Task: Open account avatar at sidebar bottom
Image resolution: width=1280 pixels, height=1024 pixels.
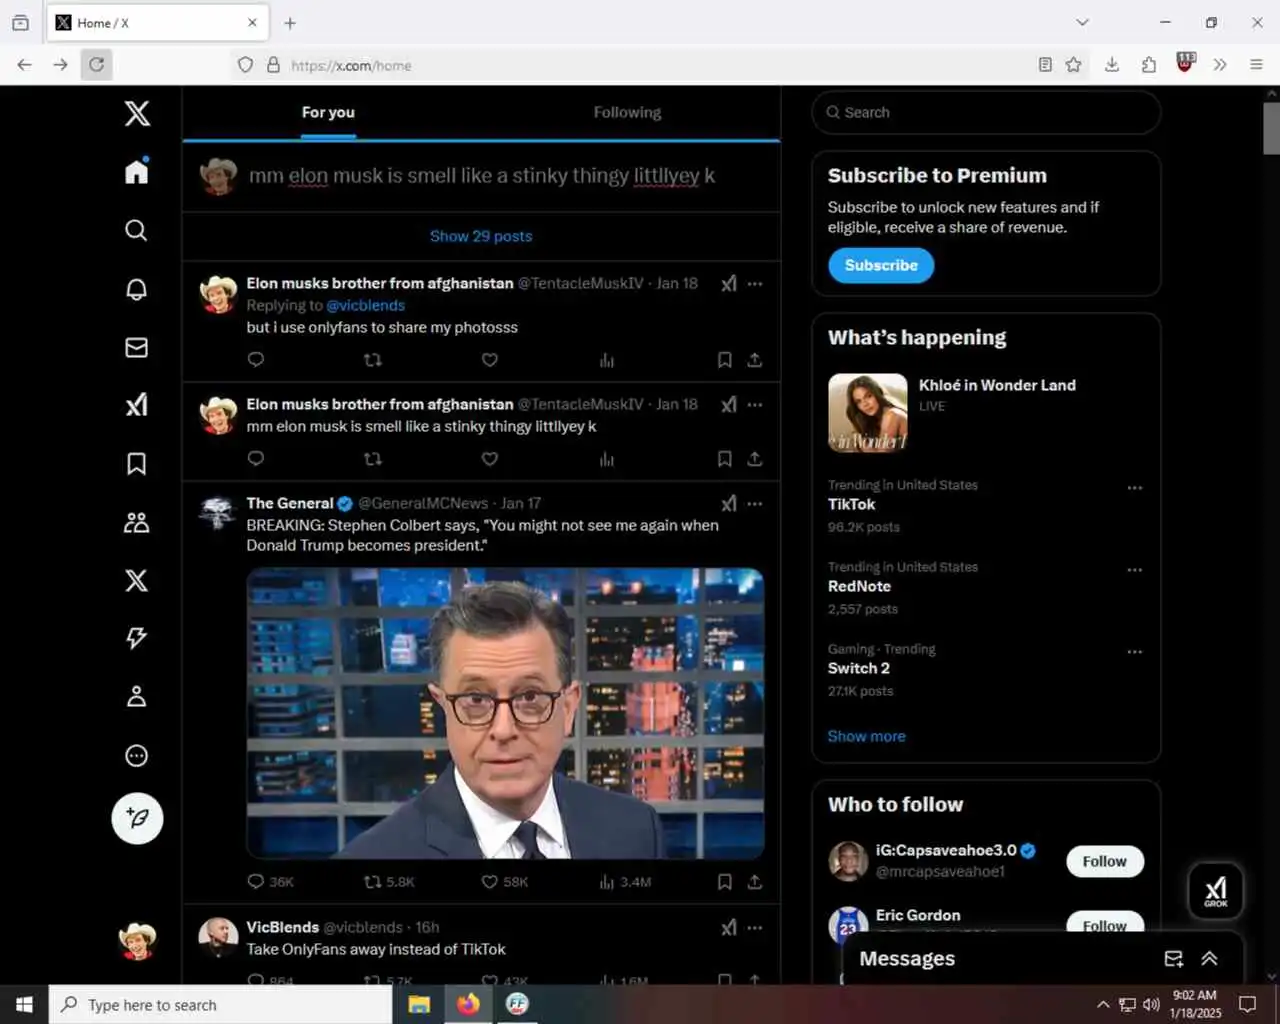Action: click(x=137, y=941)
